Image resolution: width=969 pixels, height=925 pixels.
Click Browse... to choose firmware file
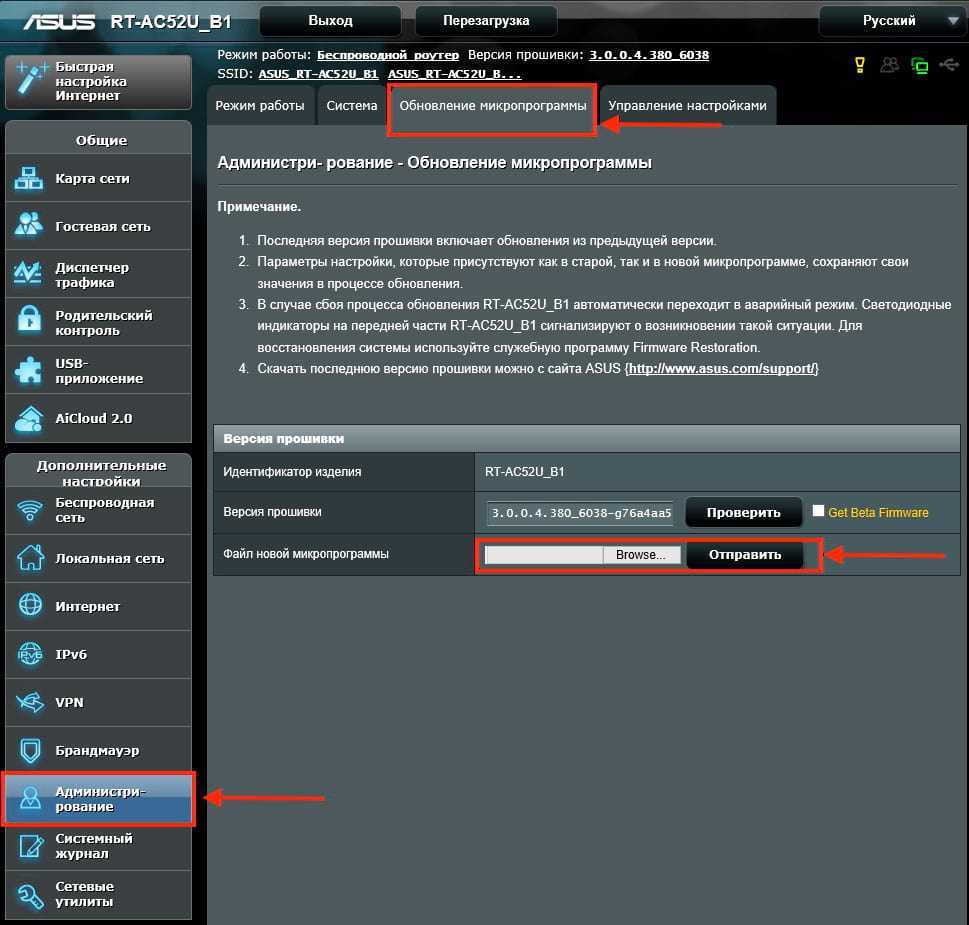click(x=641, y=555)
